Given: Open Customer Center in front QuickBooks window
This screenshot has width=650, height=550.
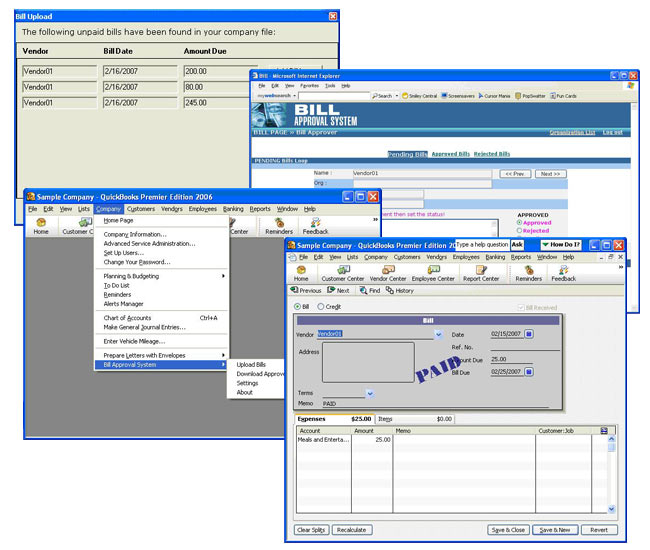Looking at the screenshot, I should (x=342, y=274).
